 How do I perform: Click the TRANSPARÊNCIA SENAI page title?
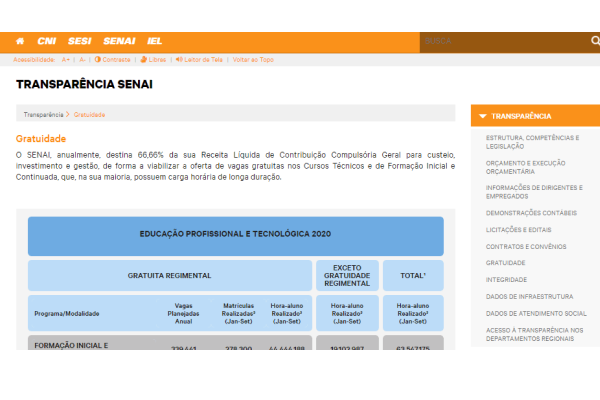(84, 84)
